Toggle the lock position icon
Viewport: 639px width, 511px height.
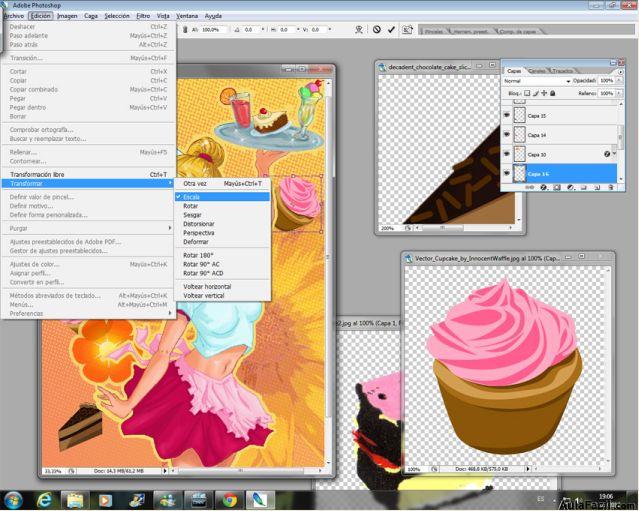pos(544,93)
